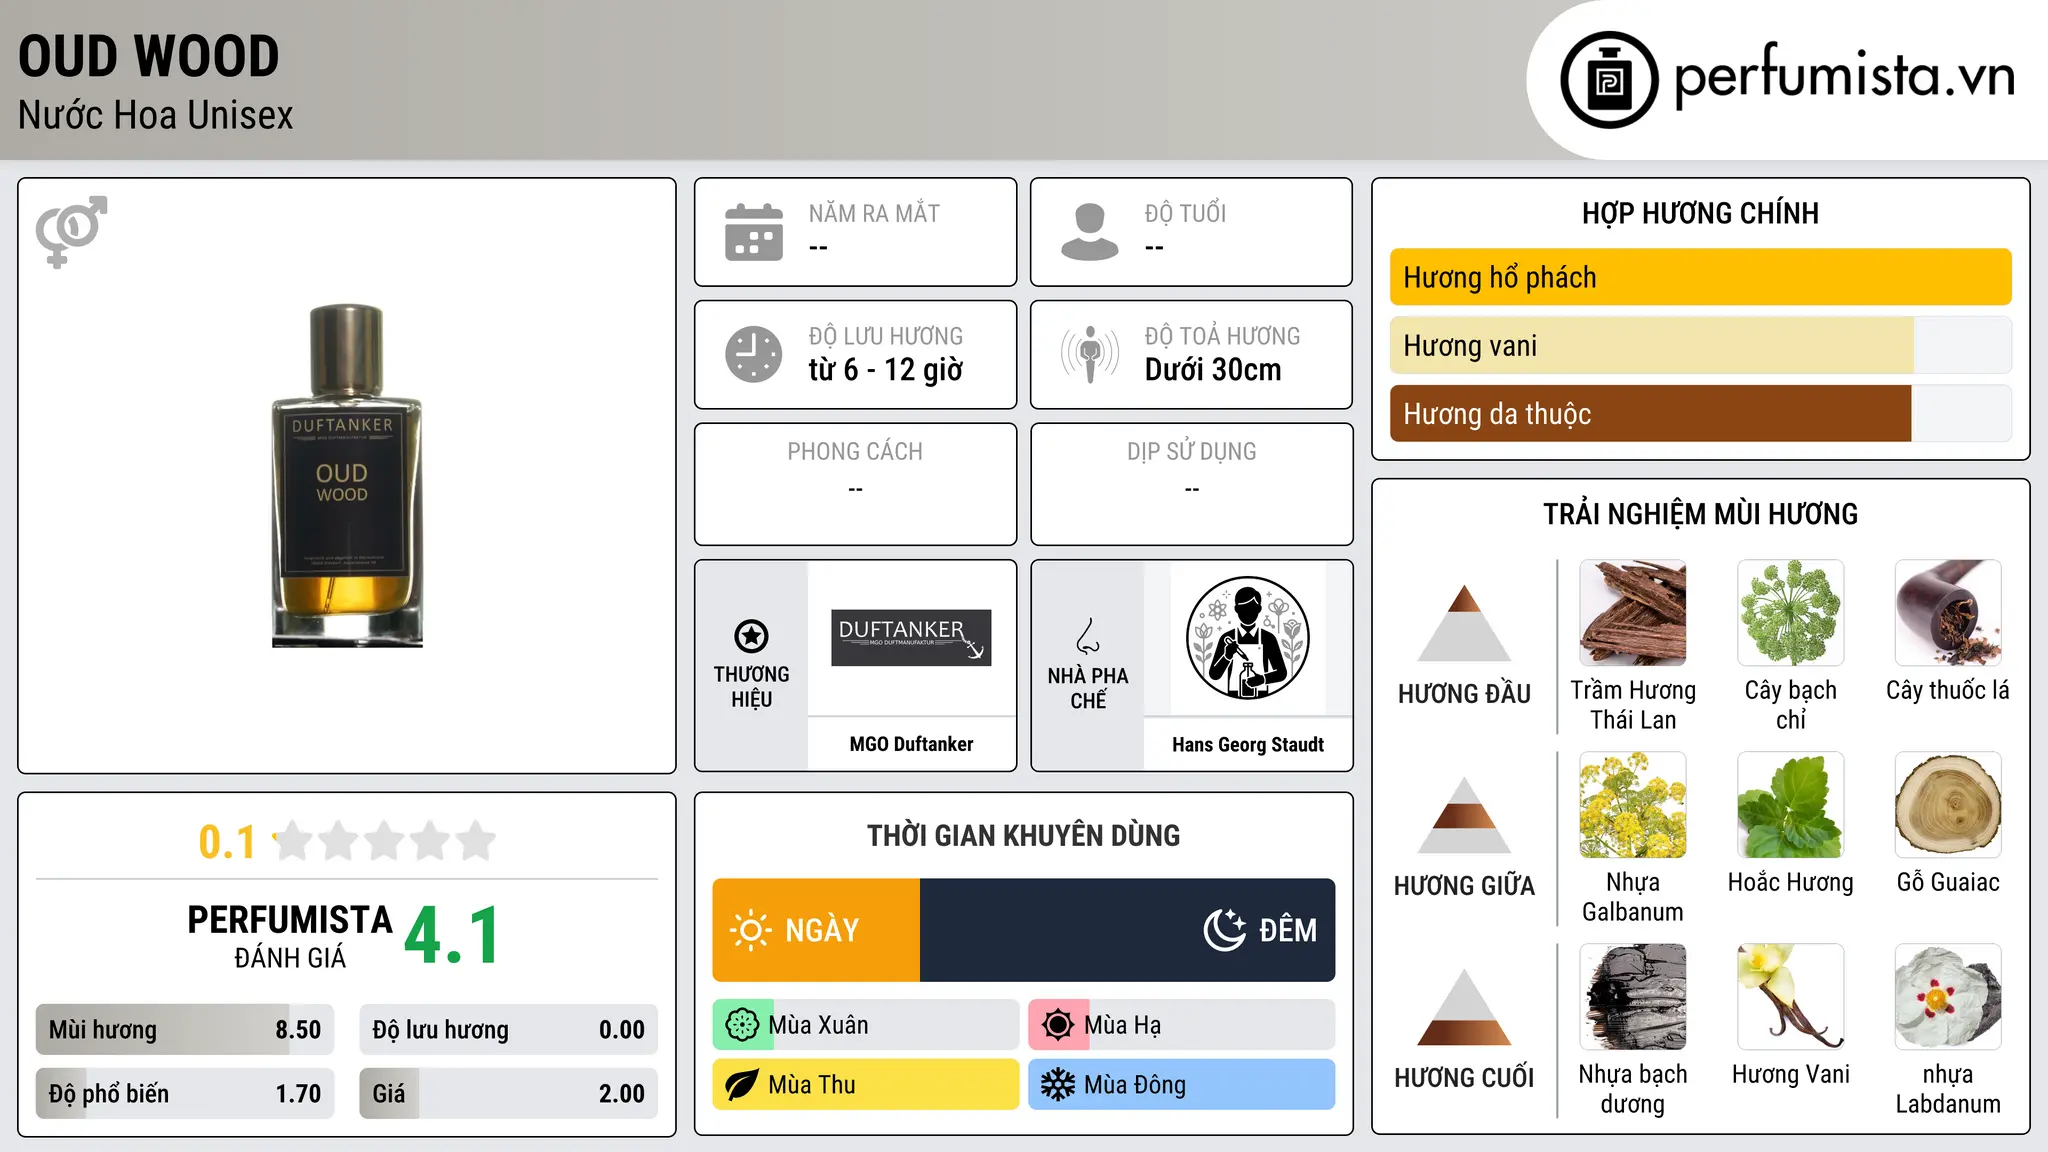
Task: Click the sun icon for Mùa Hạ
Action: tap(1058, 1025)
